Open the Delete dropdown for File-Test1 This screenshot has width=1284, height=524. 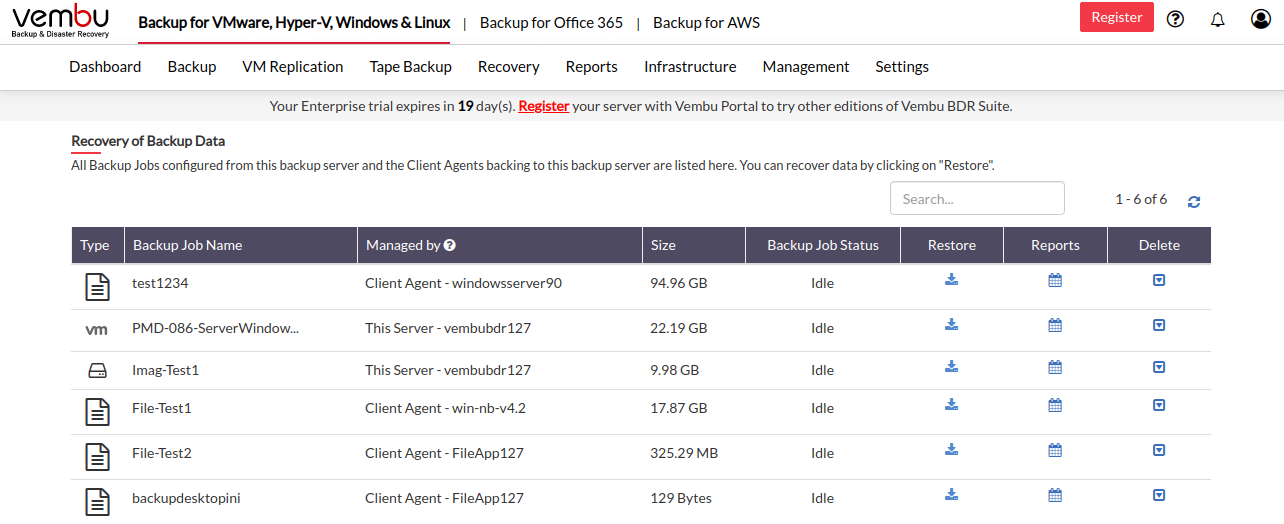pyautogui.click(x=1159, y=404)
